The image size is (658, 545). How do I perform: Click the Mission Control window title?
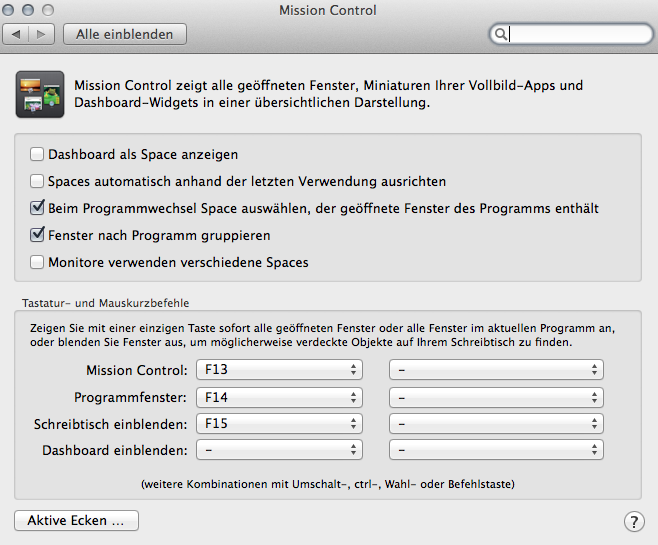point(328,10)
